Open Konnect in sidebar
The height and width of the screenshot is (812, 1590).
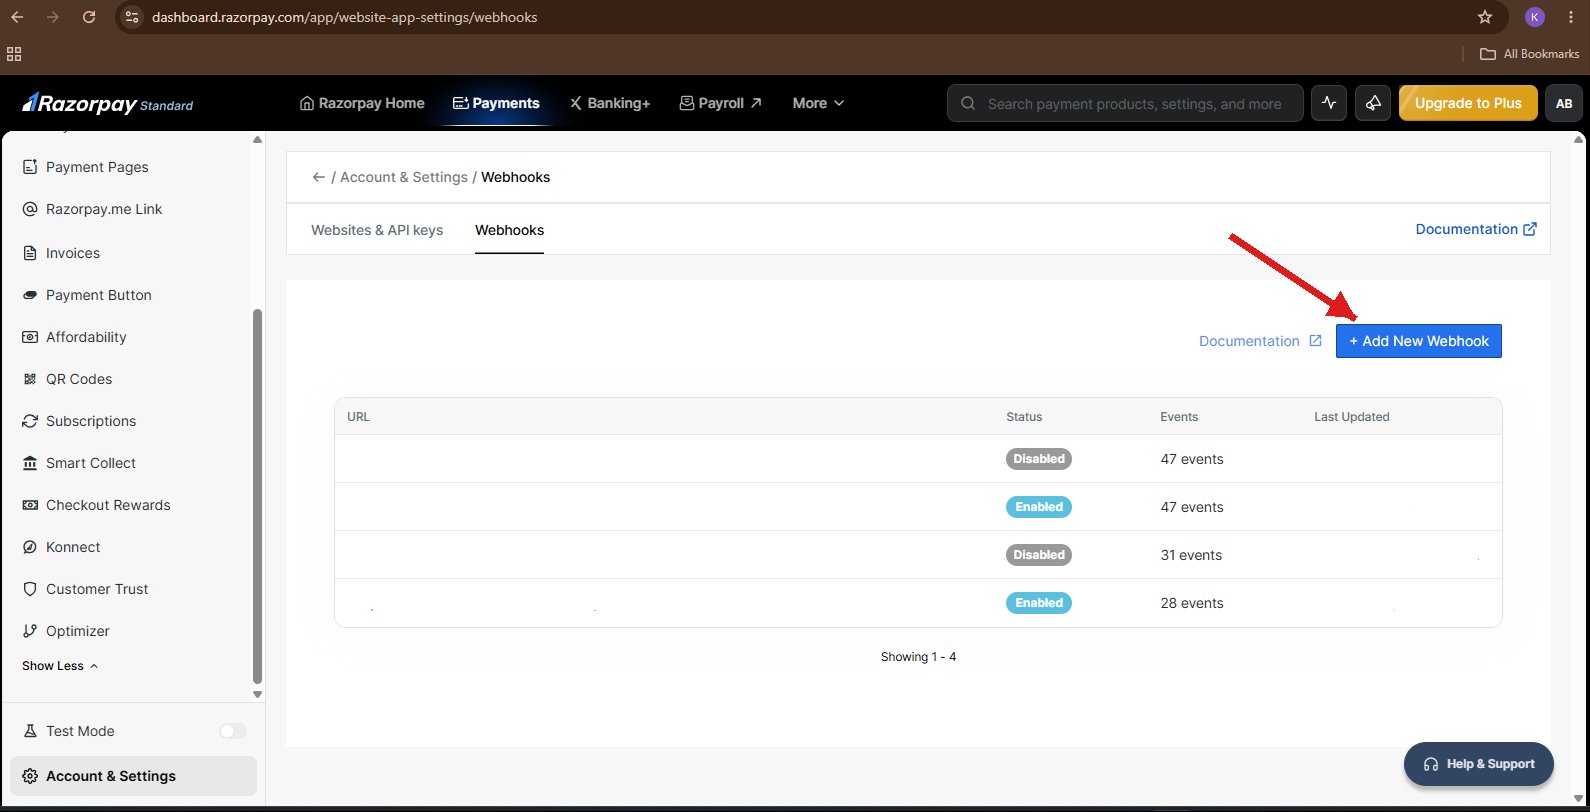click(61, 547)
